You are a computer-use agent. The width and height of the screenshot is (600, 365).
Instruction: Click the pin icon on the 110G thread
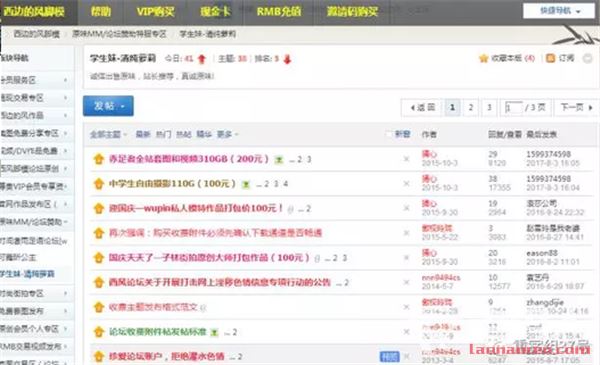pyautogui.click(x=99, y=184)
